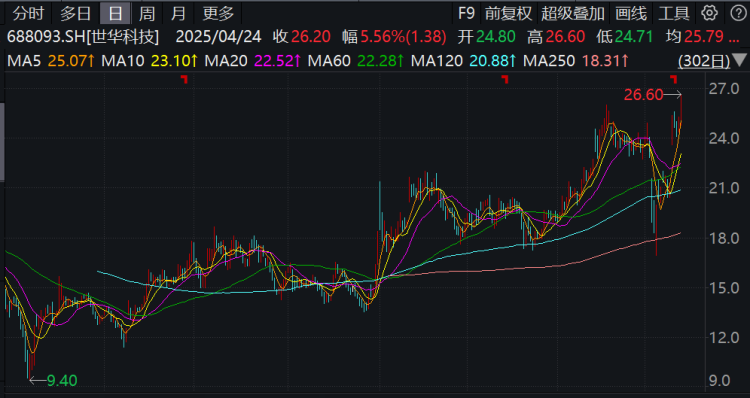
Task: Open the F9 deep data button
Action: [x=466, y=13]
